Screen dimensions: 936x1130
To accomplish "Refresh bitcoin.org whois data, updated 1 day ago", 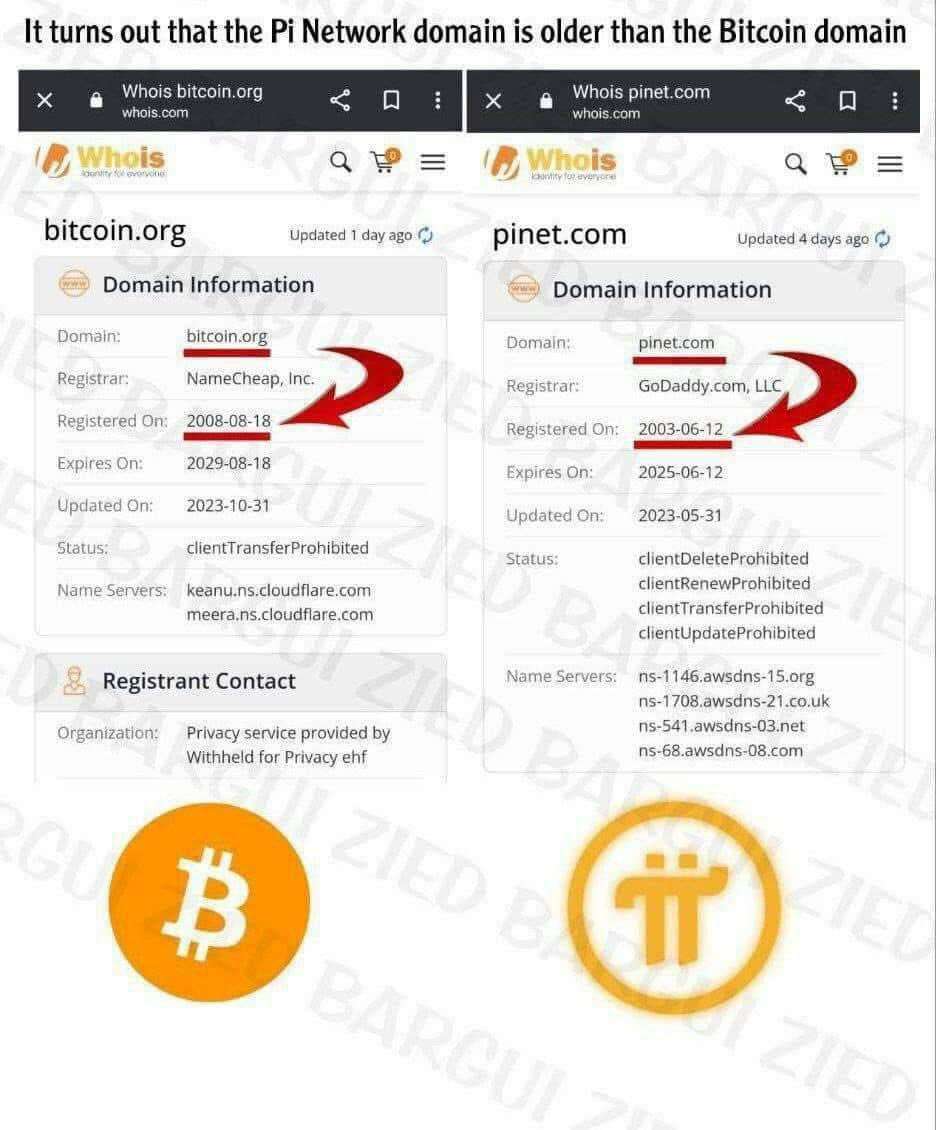I will (x=426, y=235).
